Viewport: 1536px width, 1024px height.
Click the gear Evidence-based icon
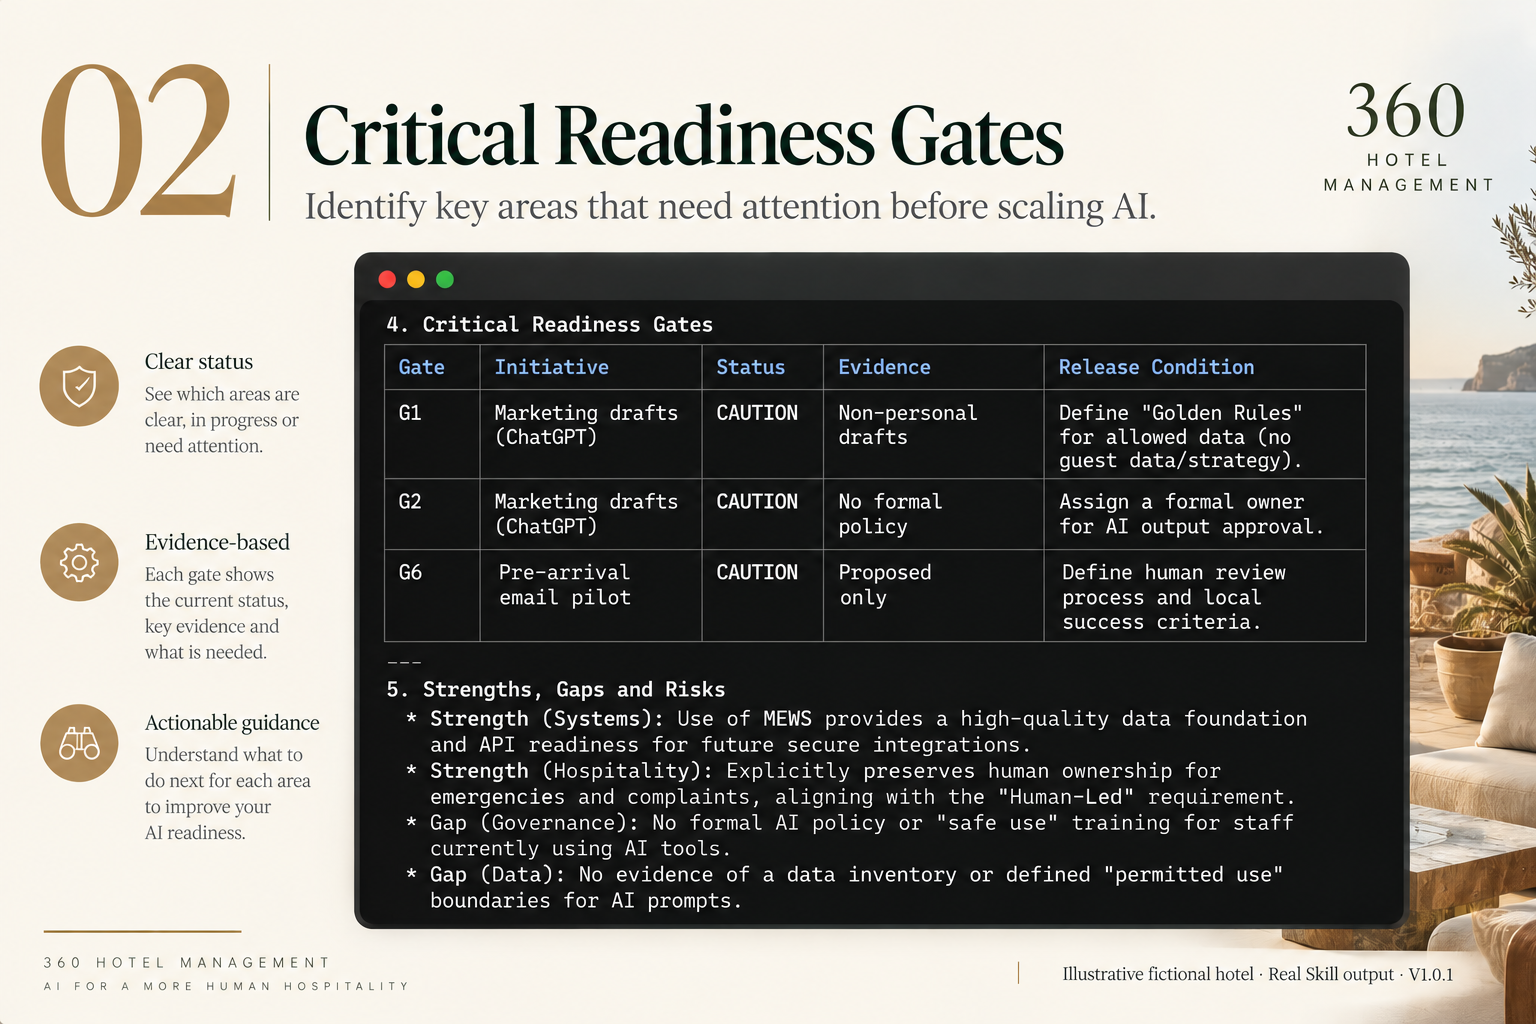tap(79, 562)
